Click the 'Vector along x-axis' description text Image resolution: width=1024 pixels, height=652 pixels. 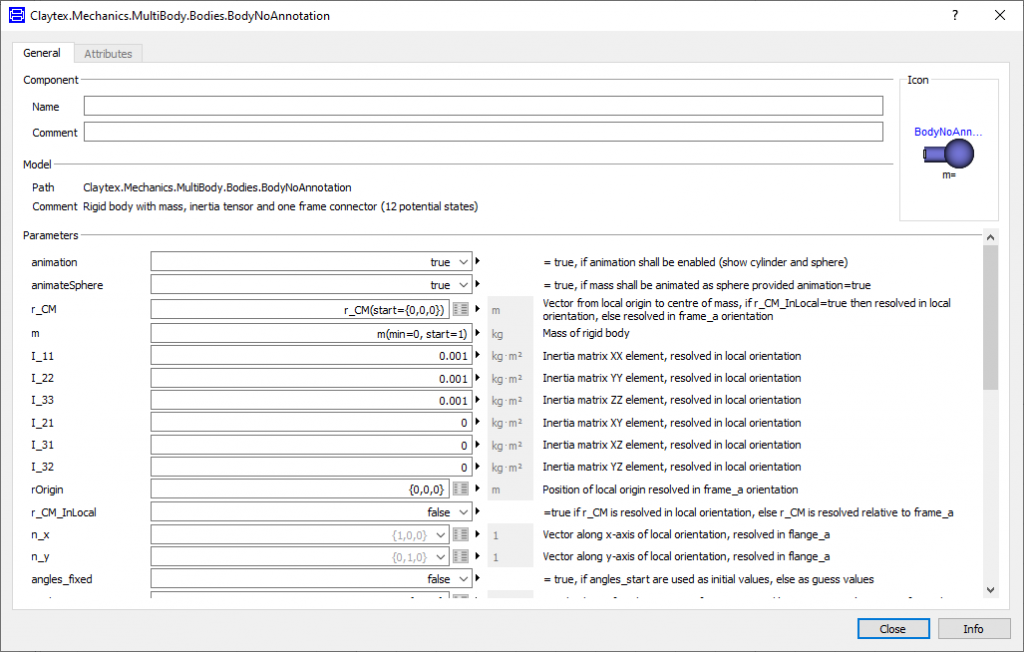tap(686, 534)
